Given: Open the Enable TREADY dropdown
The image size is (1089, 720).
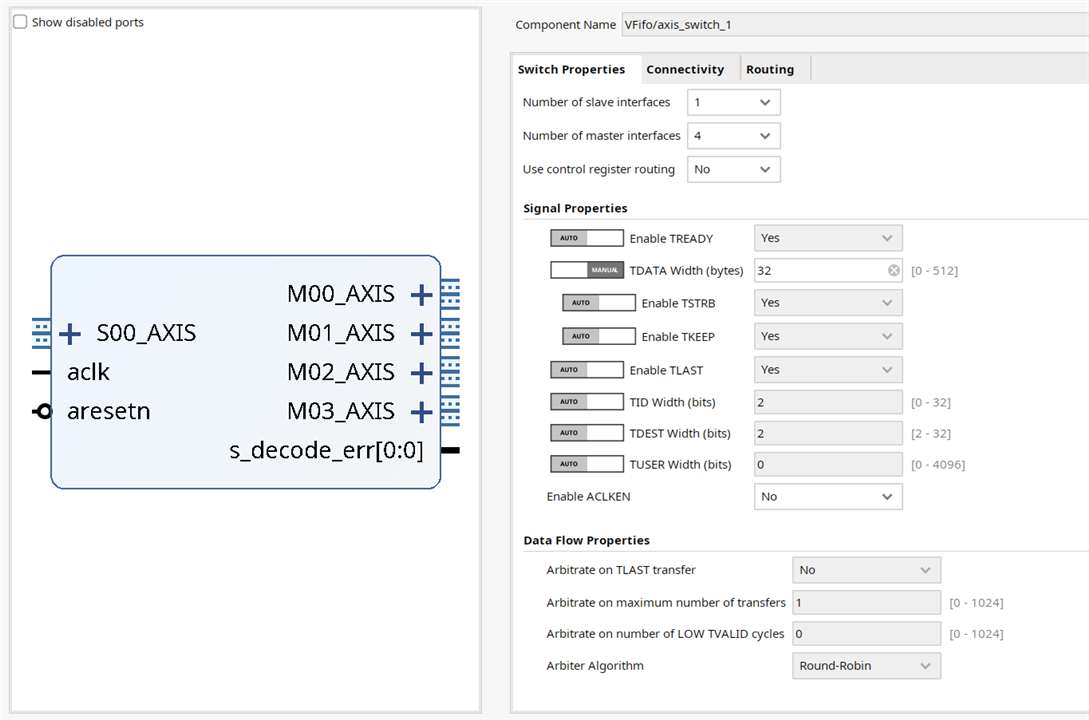Looking at the screenshot, I should pyautogui.click(x=828, y=238).
